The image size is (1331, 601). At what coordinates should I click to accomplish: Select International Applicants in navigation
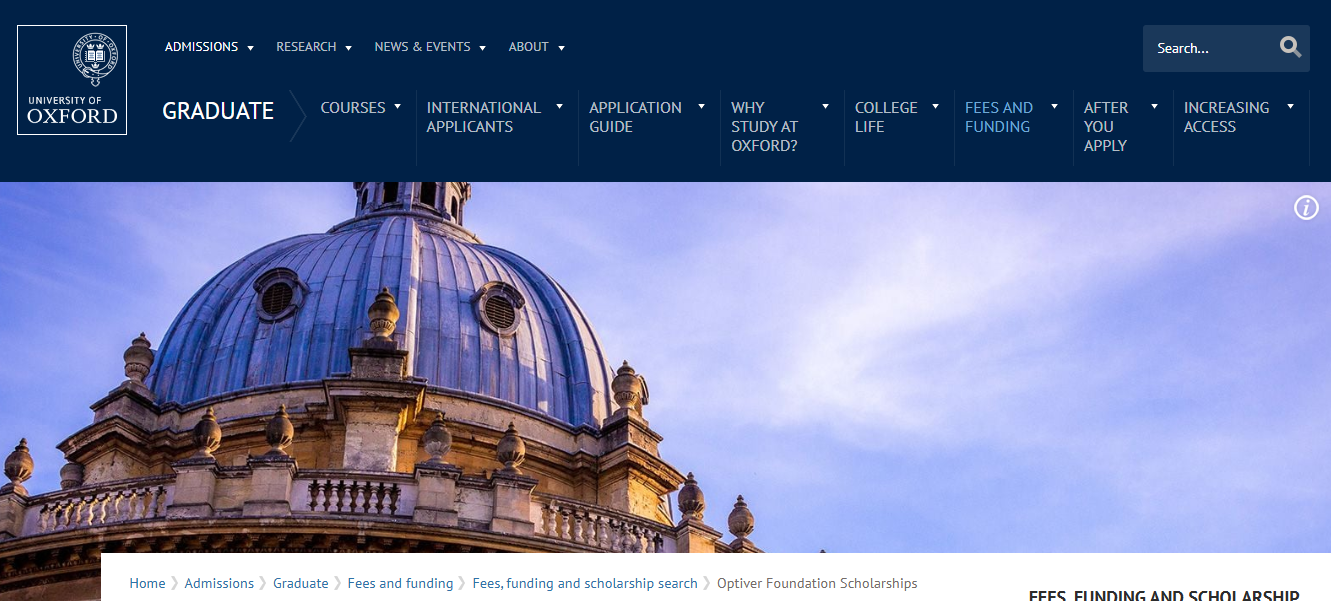click(483, 117)
